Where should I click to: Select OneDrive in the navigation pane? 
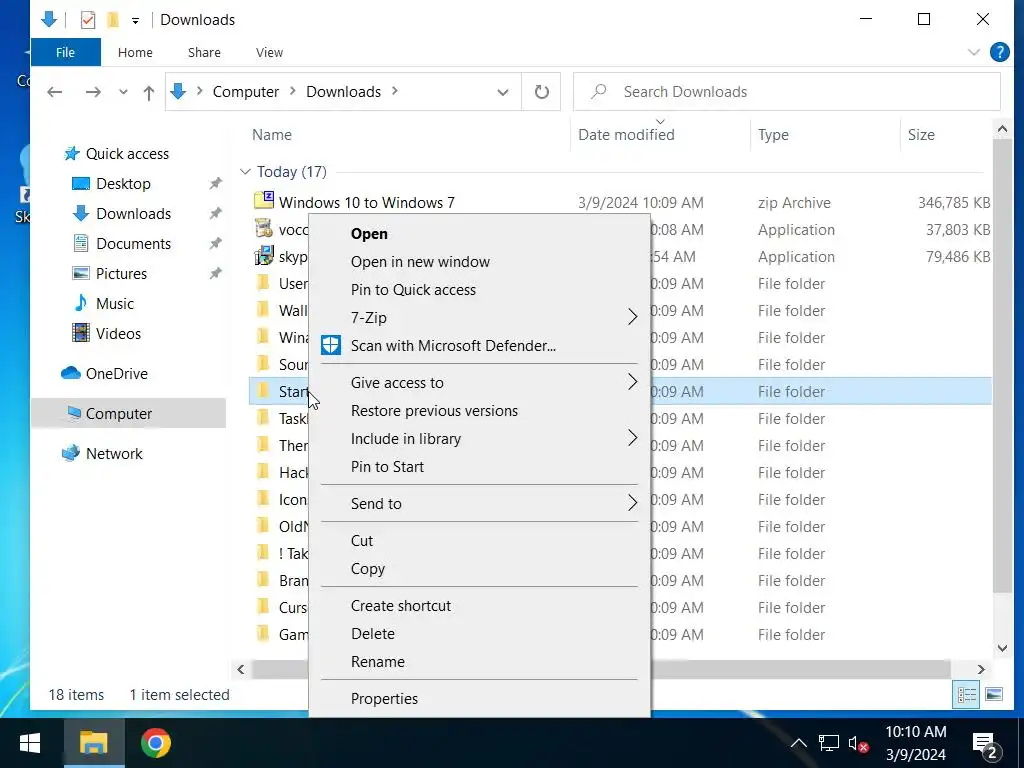[117, 374]
